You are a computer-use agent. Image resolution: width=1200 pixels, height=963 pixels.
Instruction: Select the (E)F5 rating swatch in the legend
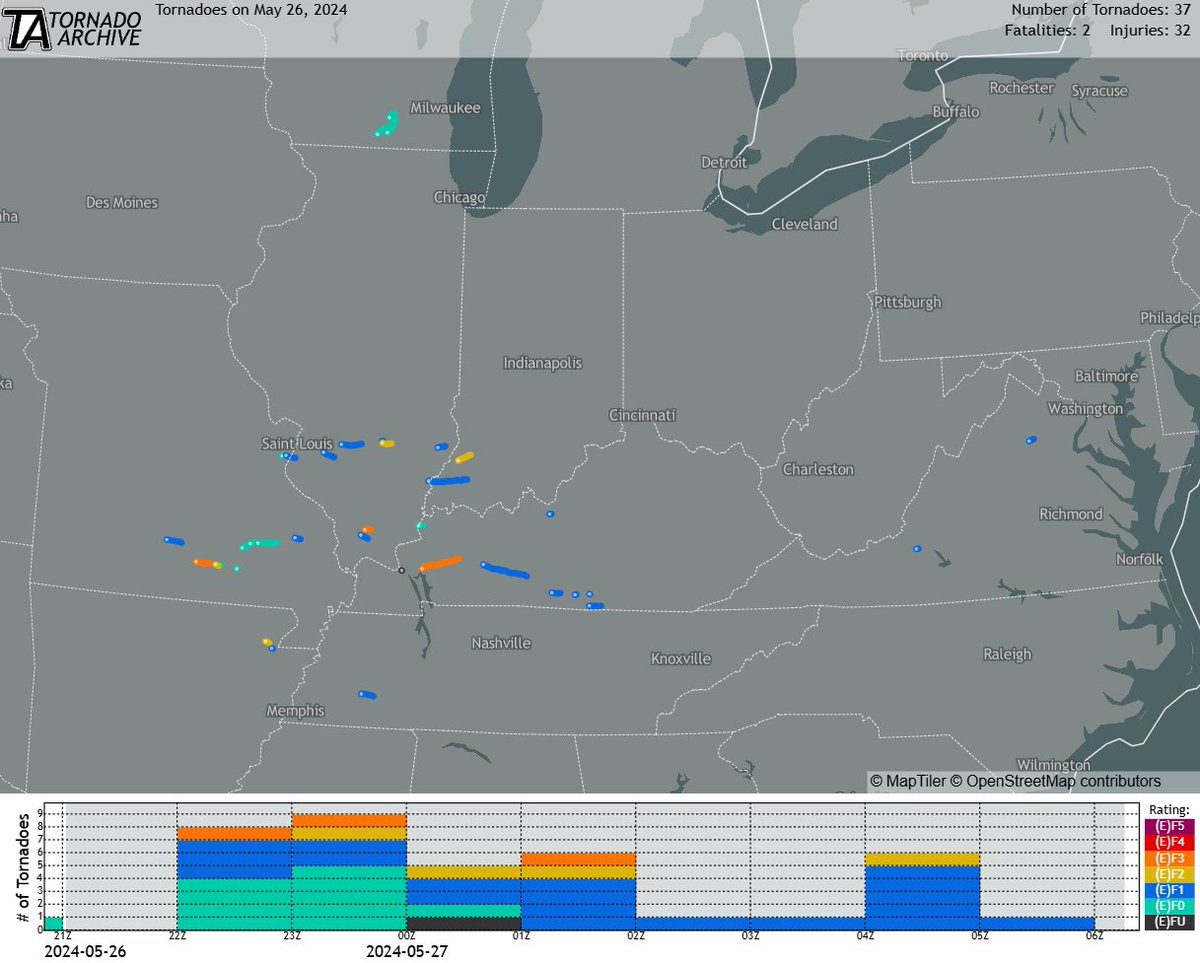click(1170, 827)
